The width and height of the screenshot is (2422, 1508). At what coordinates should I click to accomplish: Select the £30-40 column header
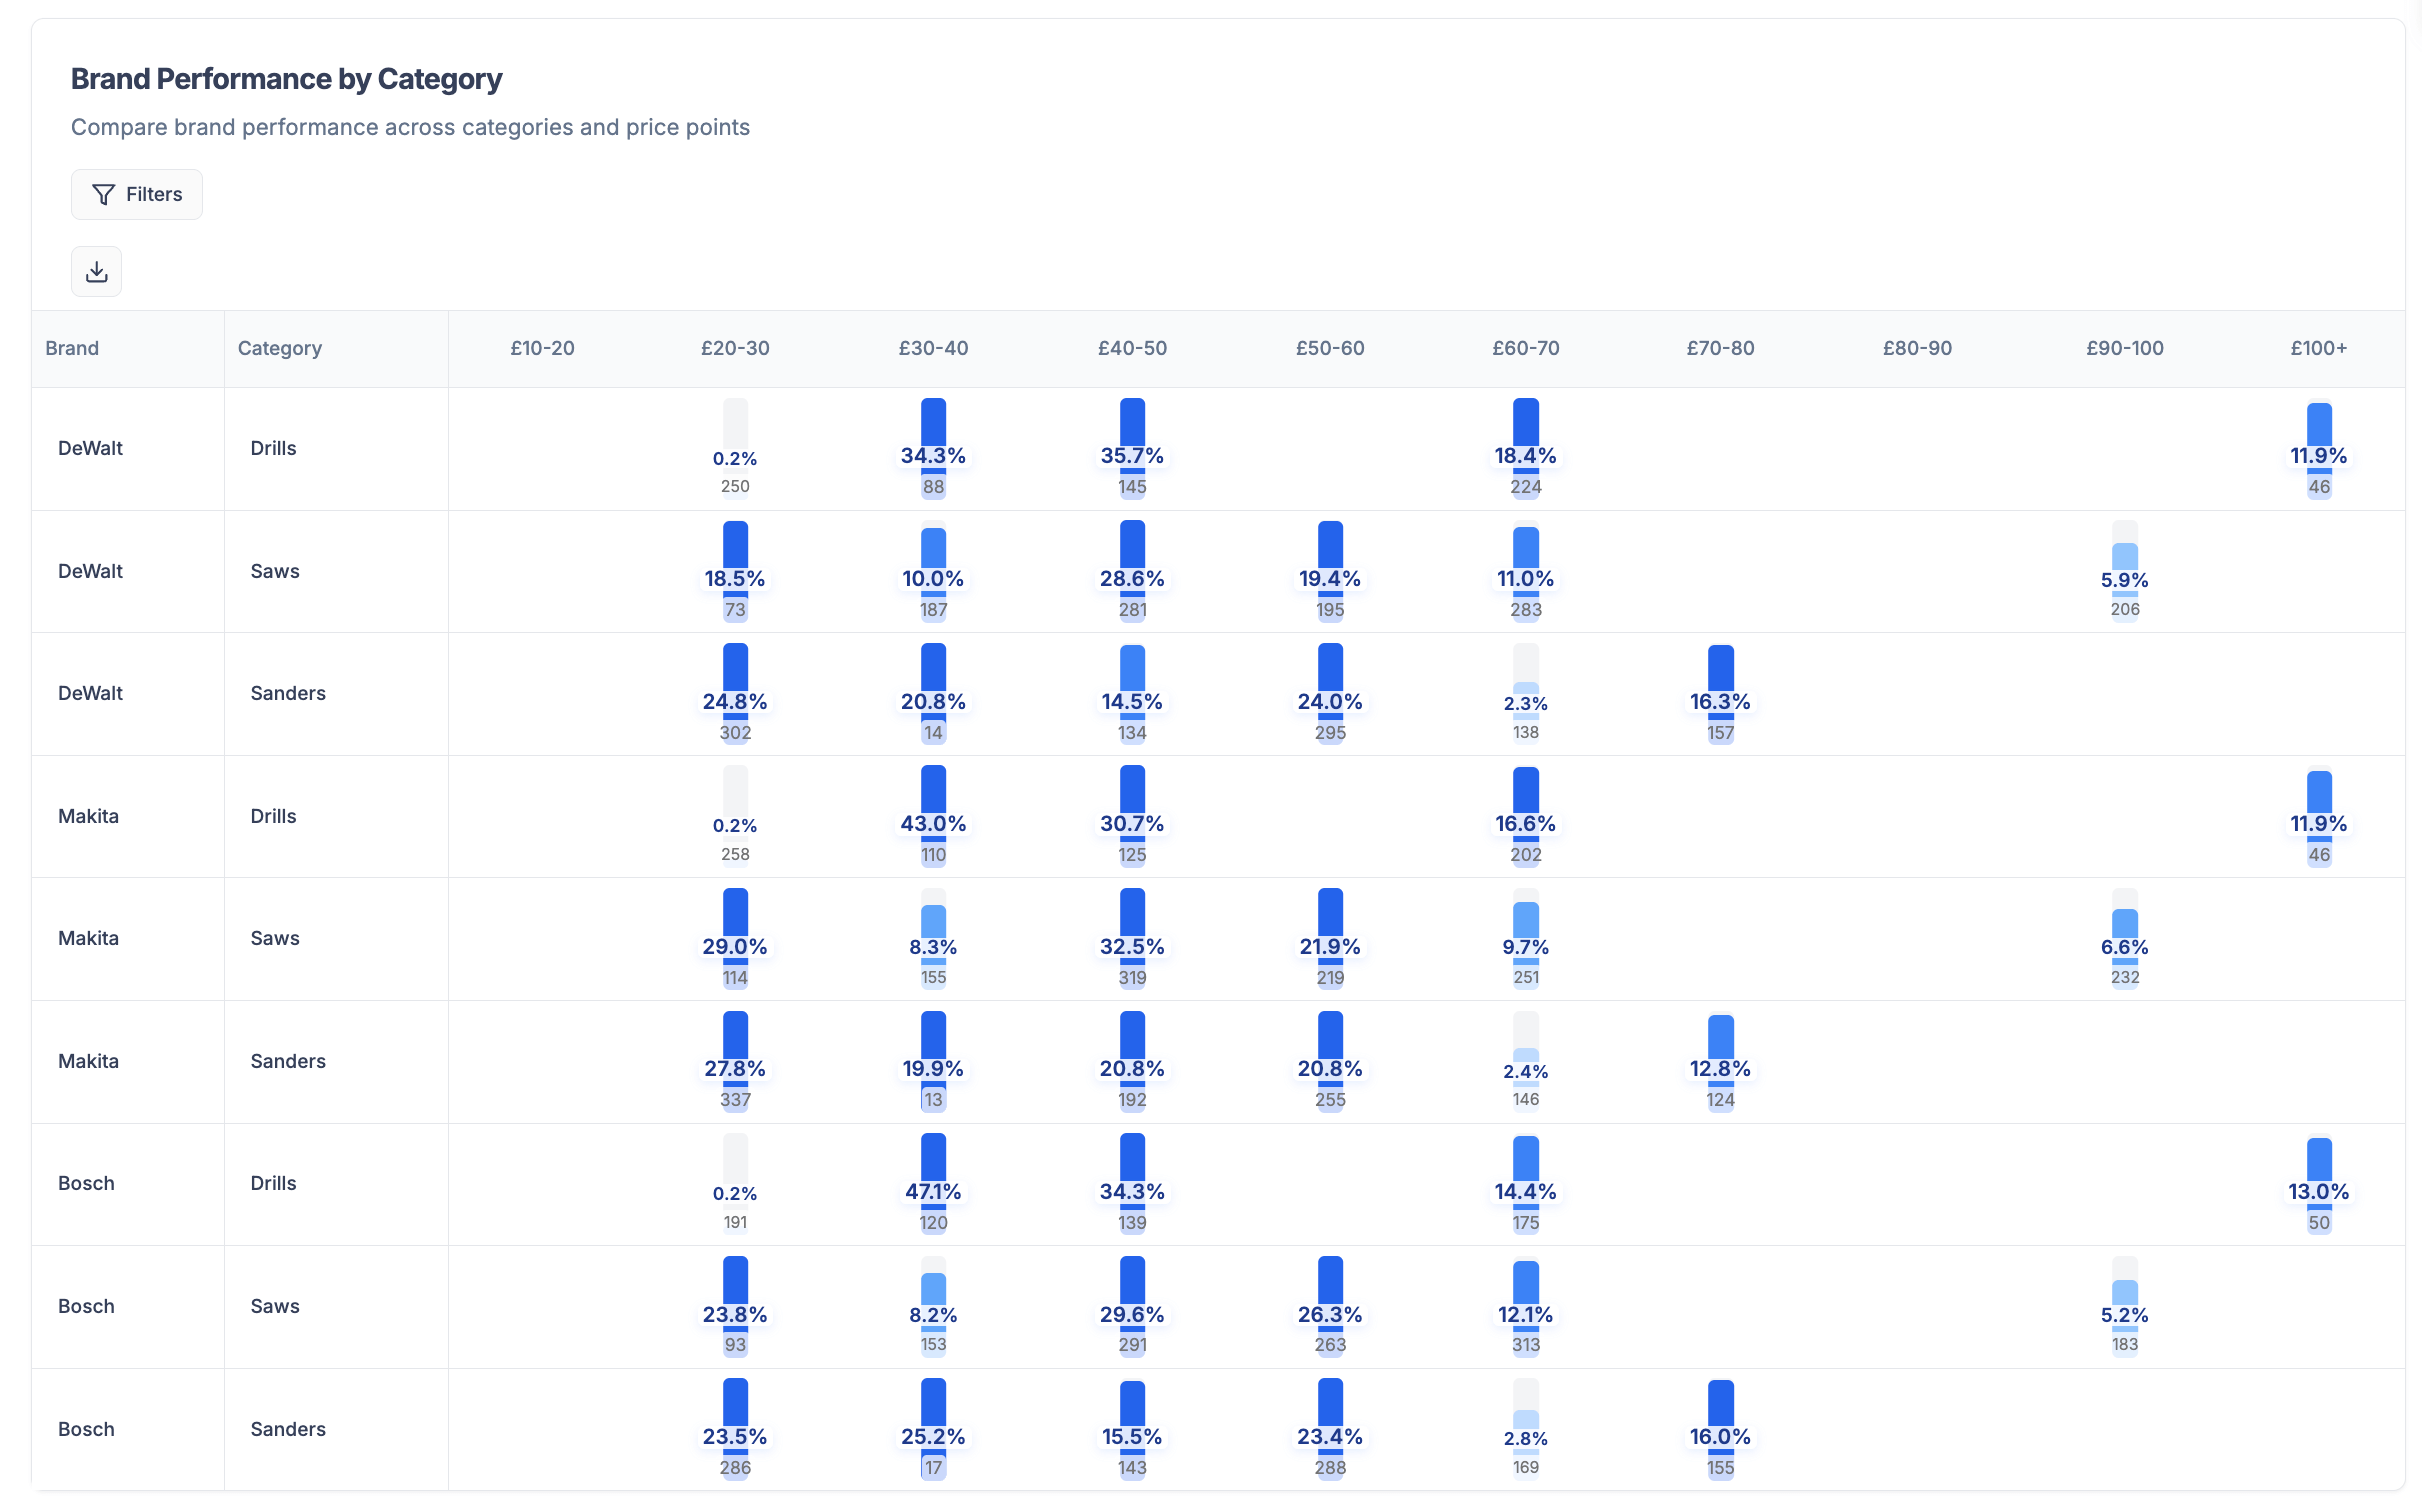[932, 348]
